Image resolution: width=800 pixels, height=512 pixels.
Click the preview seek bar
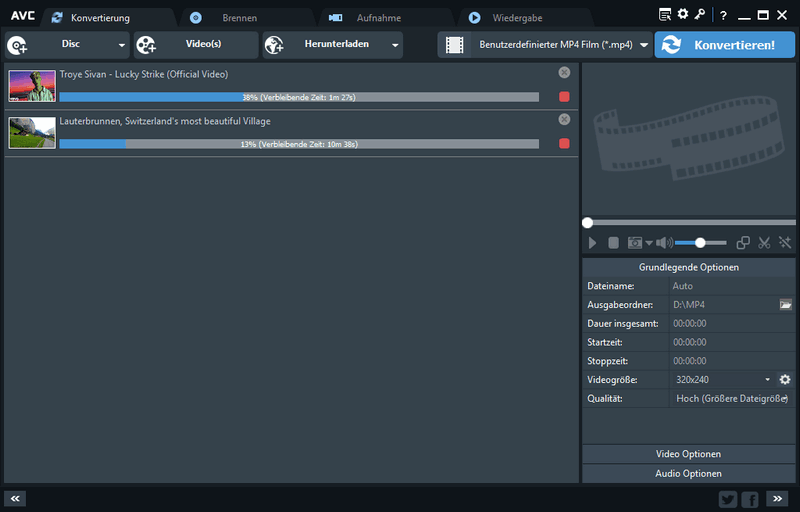[689, 222]
